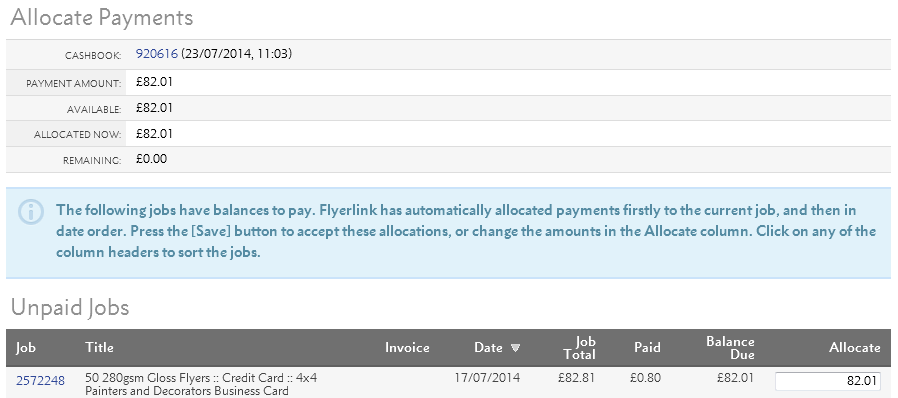Select the Payment Amount £82.01 value
Image resolution: width=898 pixels, height=398 pixels.
click(x=154, y=82)
